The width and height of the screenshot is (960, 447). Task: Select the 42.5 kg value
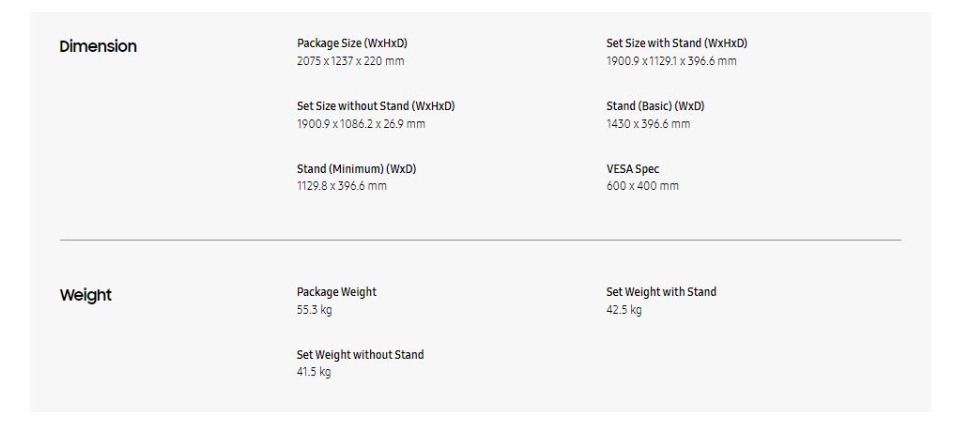point(624,310)
